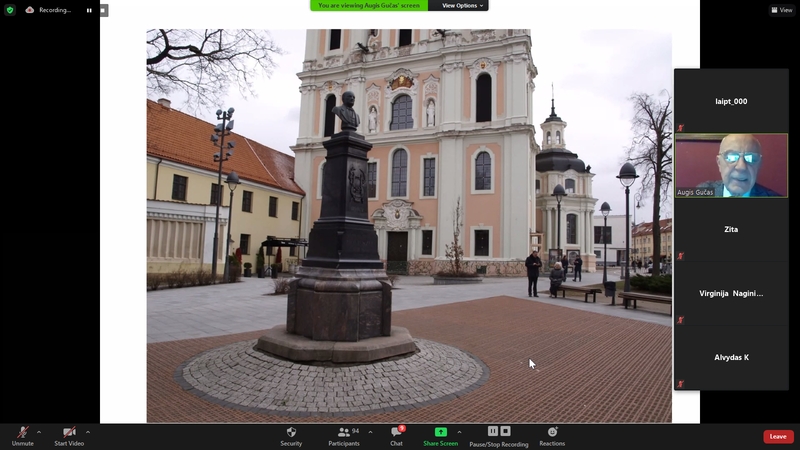Open the View Options dropdown
This screenshot has width=800, height=450.
click(x=463, y=6)
